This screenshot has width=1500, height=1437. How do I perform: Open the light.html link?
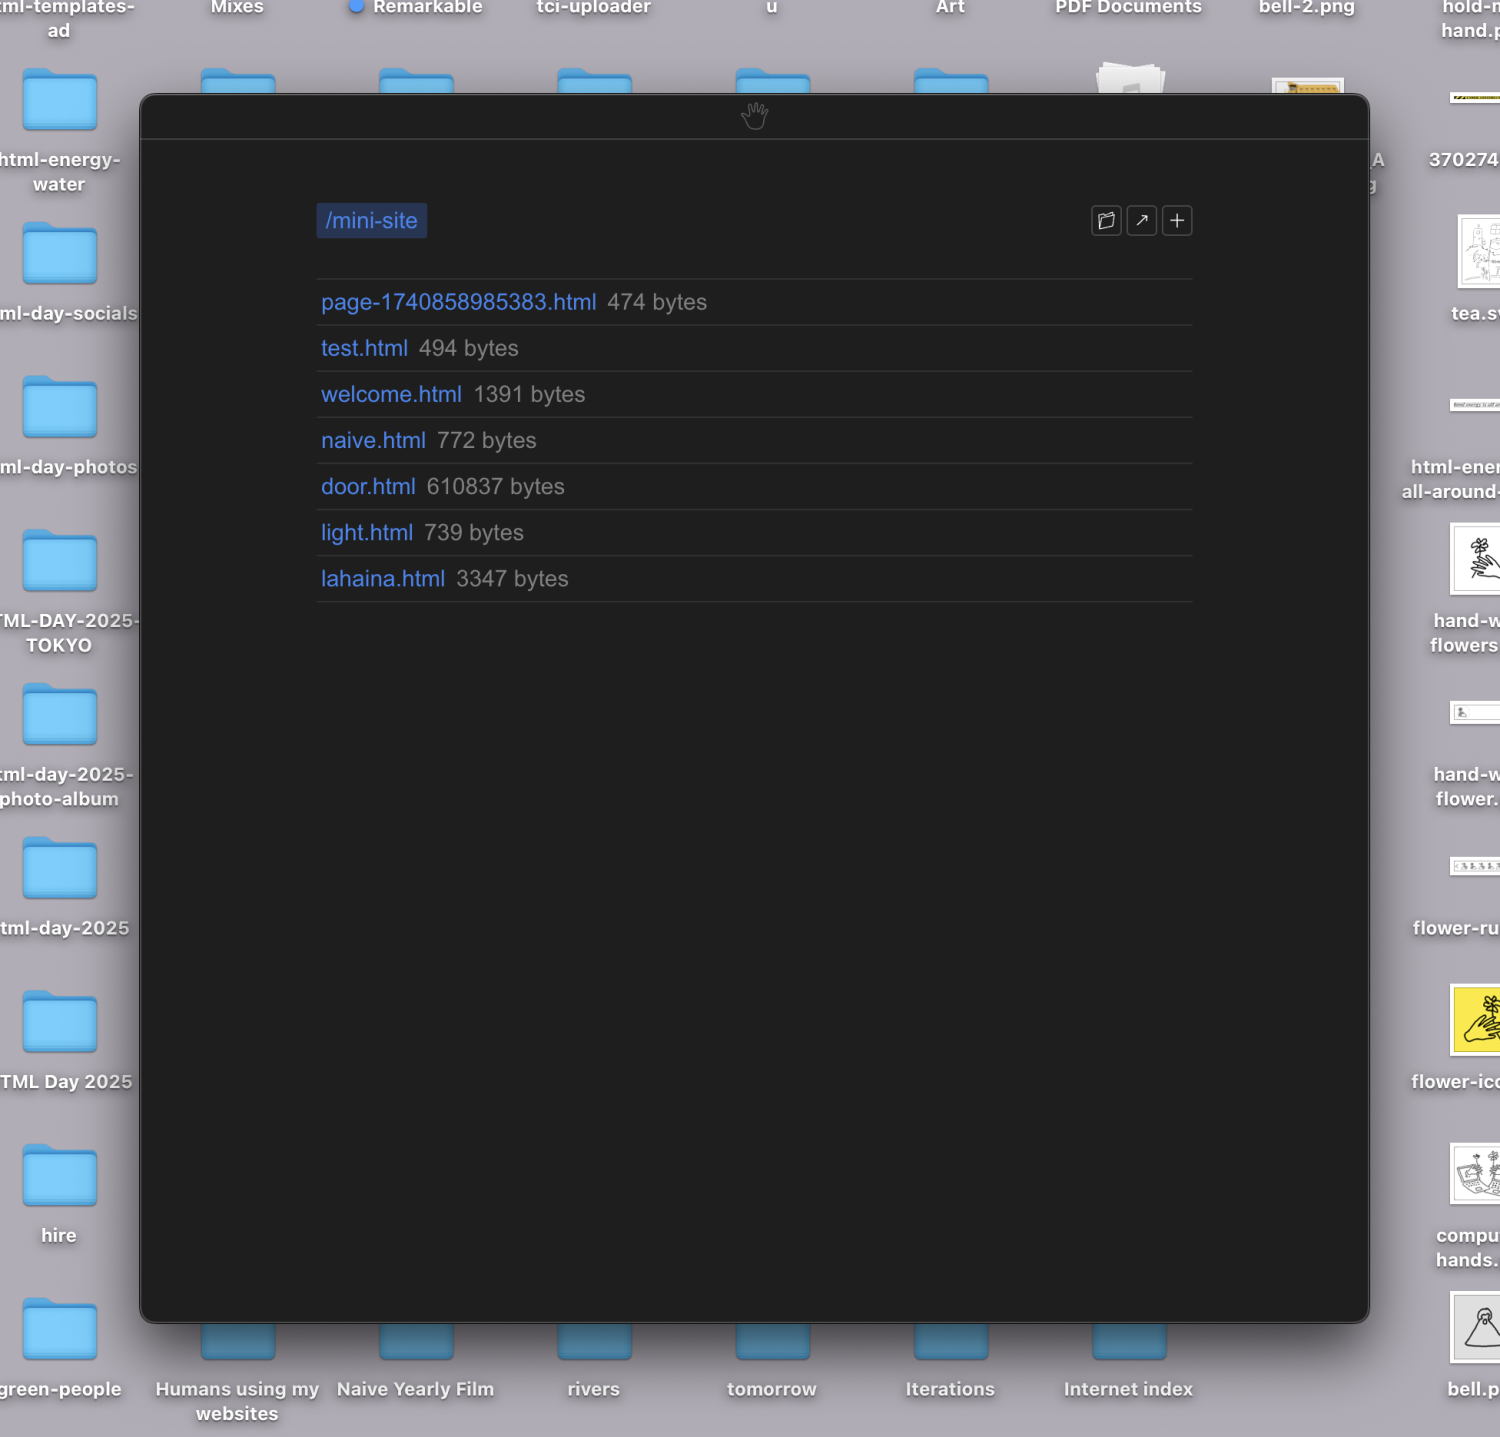pos(367,533)
